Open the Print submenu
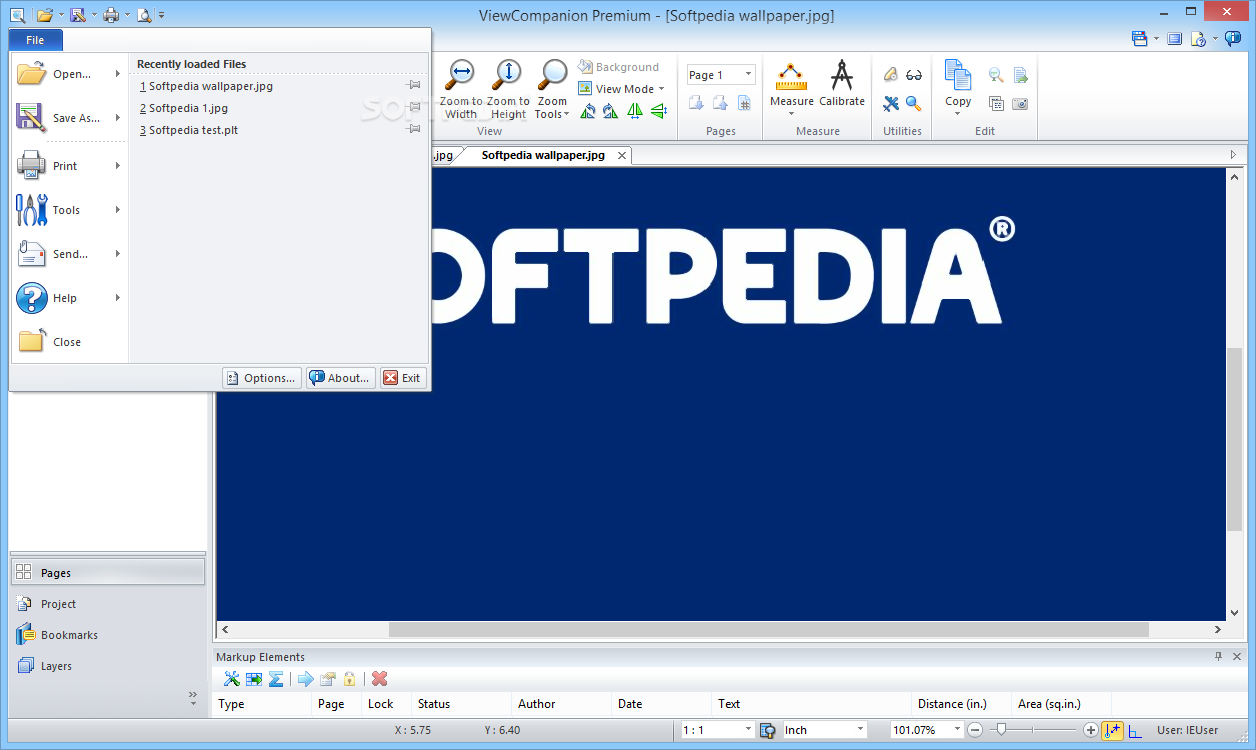Viewport: 1256px width, 750px height. click(69, 166)
